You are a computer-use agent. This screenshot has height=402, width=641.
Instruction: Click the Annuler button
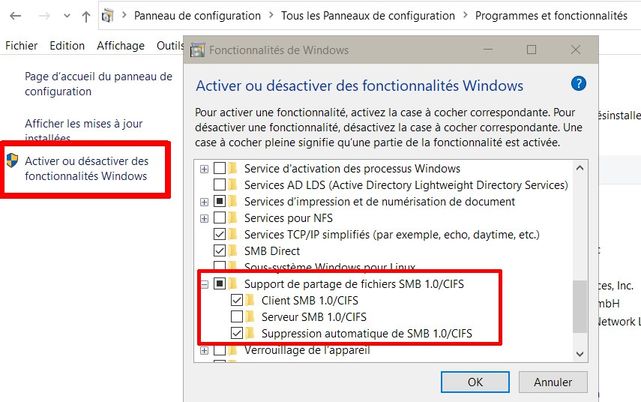pos(553,381)
